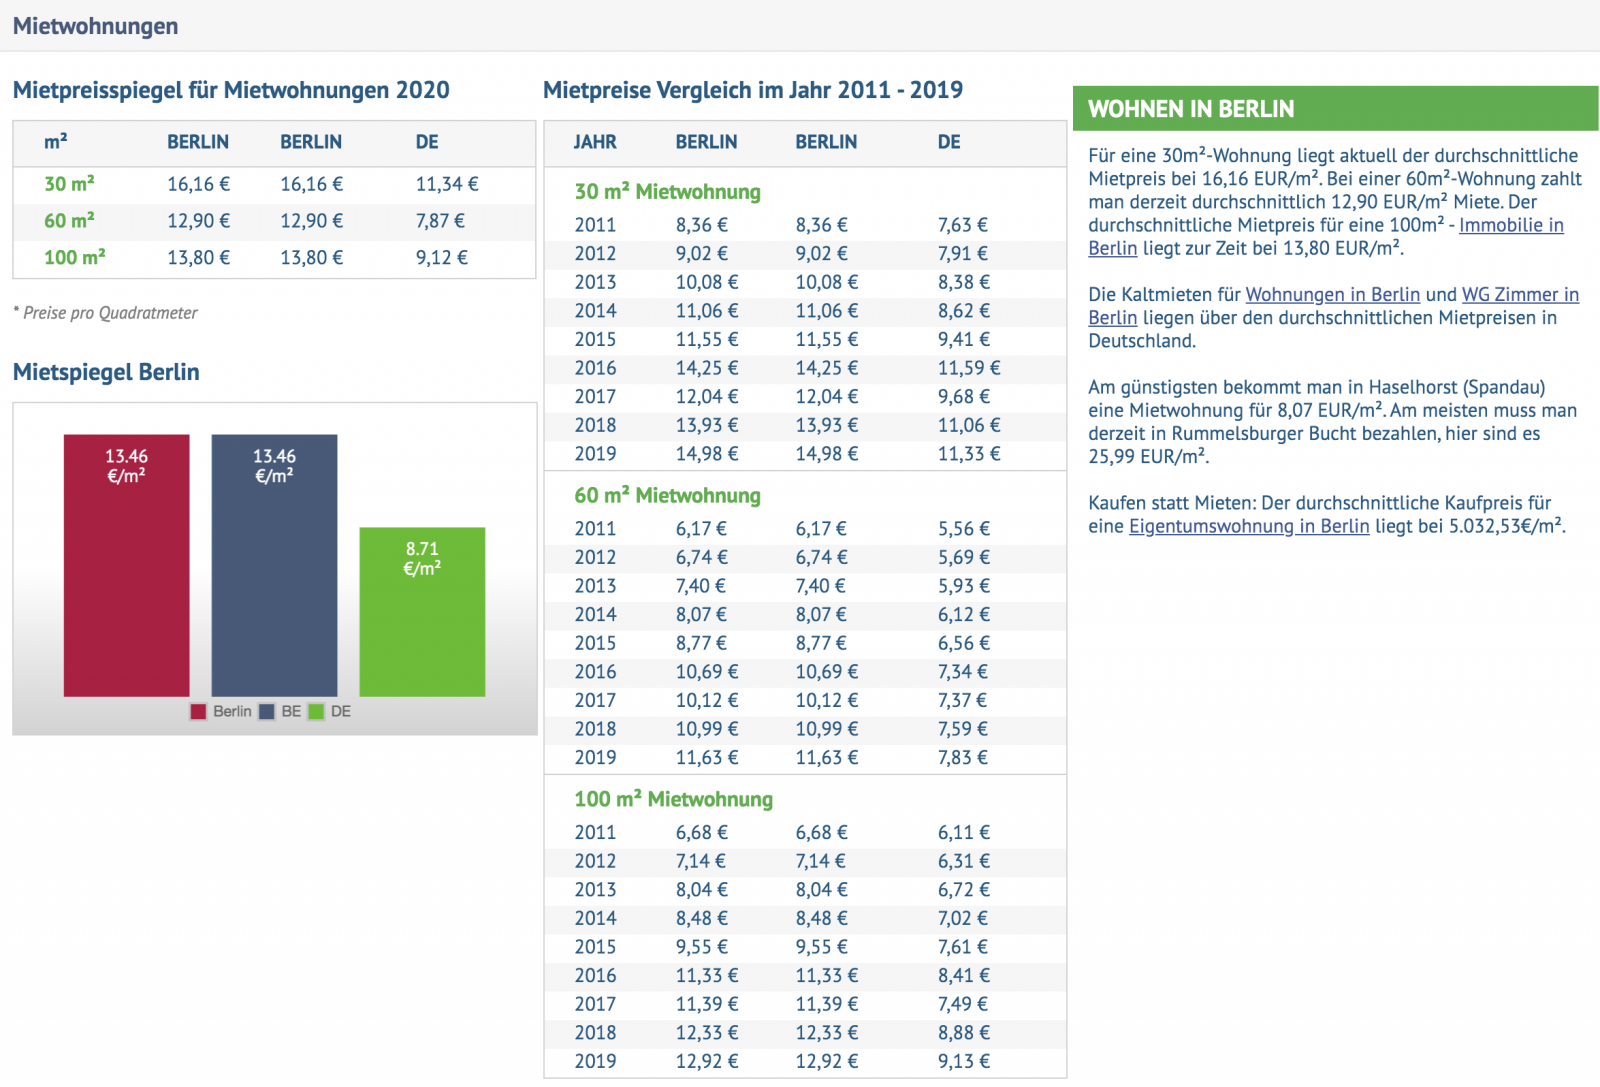This screenshot has width=1600, height=1087.
Task: Click the dark blue BE legend swatch
Action: pyautogui.click(x=267, y=712)
